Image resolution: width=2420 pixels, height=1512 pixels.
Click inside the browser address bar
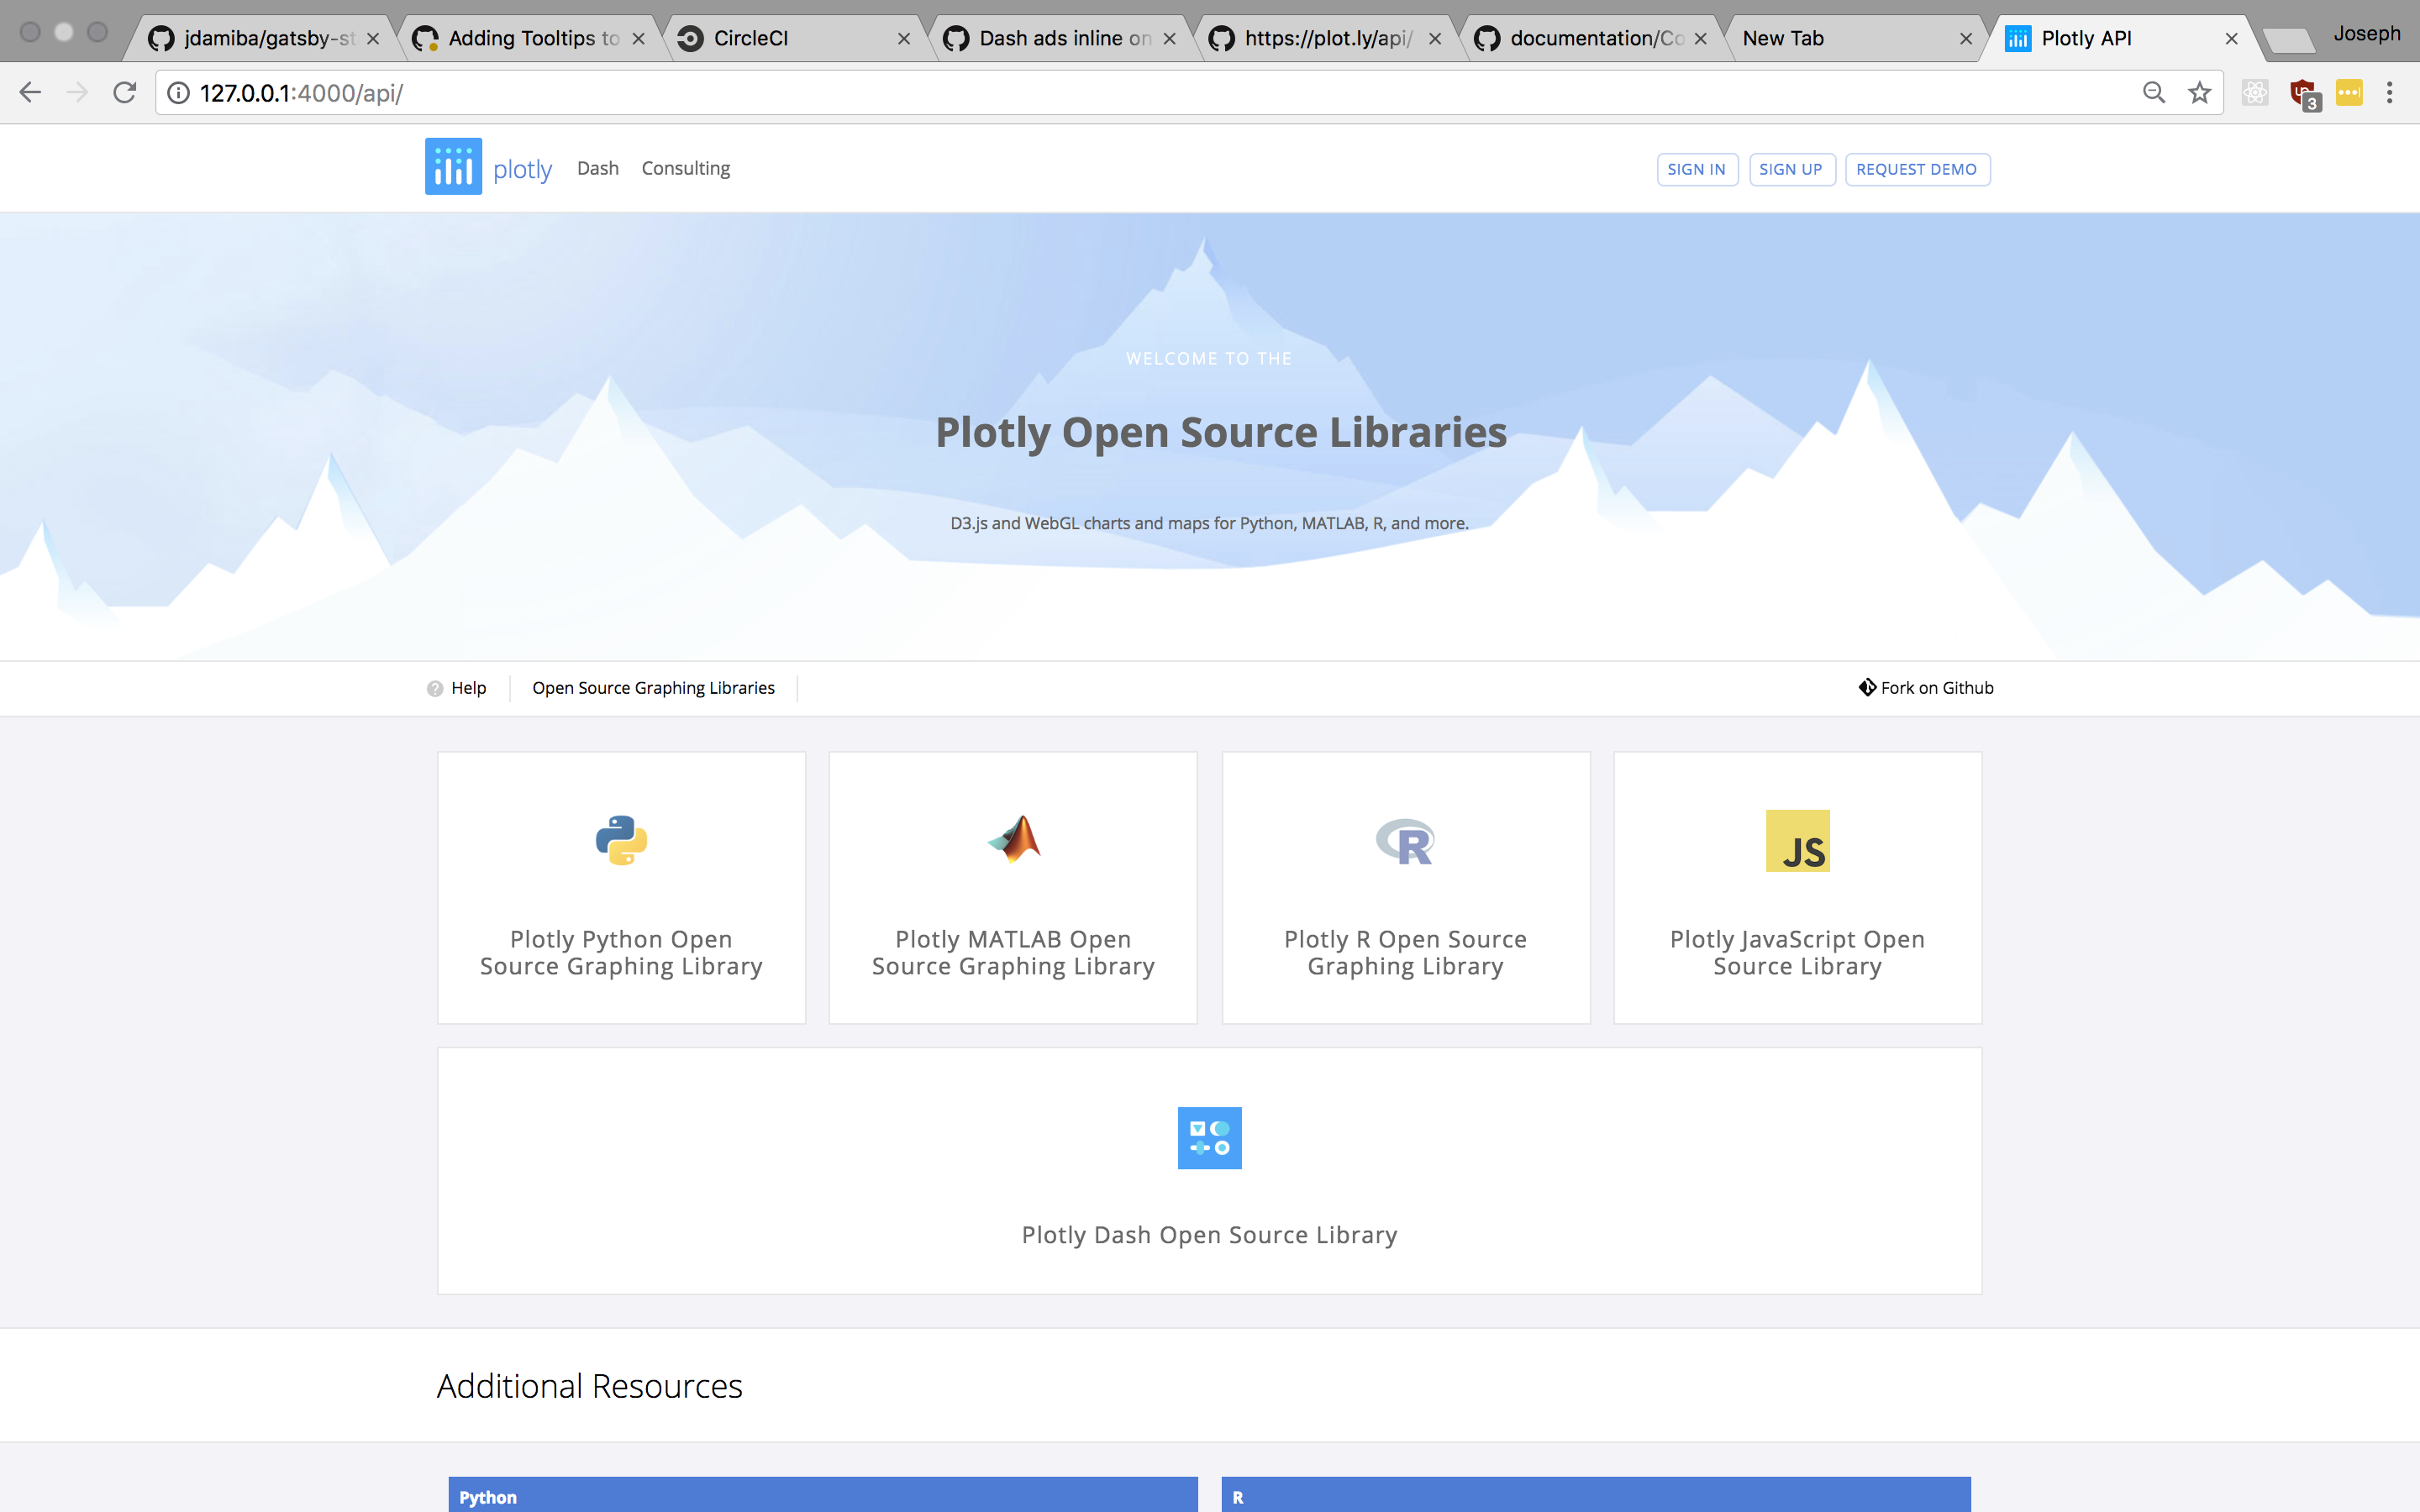[700, 92]
